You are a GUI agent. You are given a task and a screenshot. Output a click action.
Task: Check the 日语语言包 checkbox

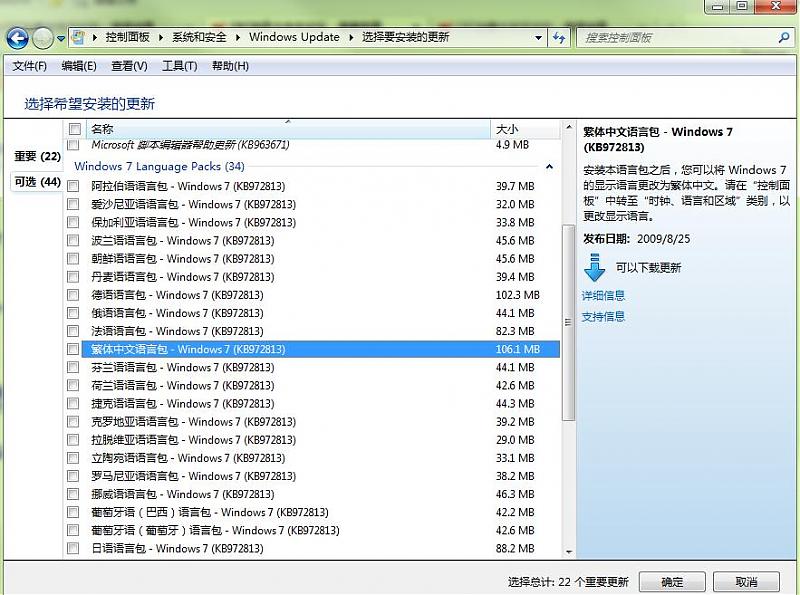point(73,549)
